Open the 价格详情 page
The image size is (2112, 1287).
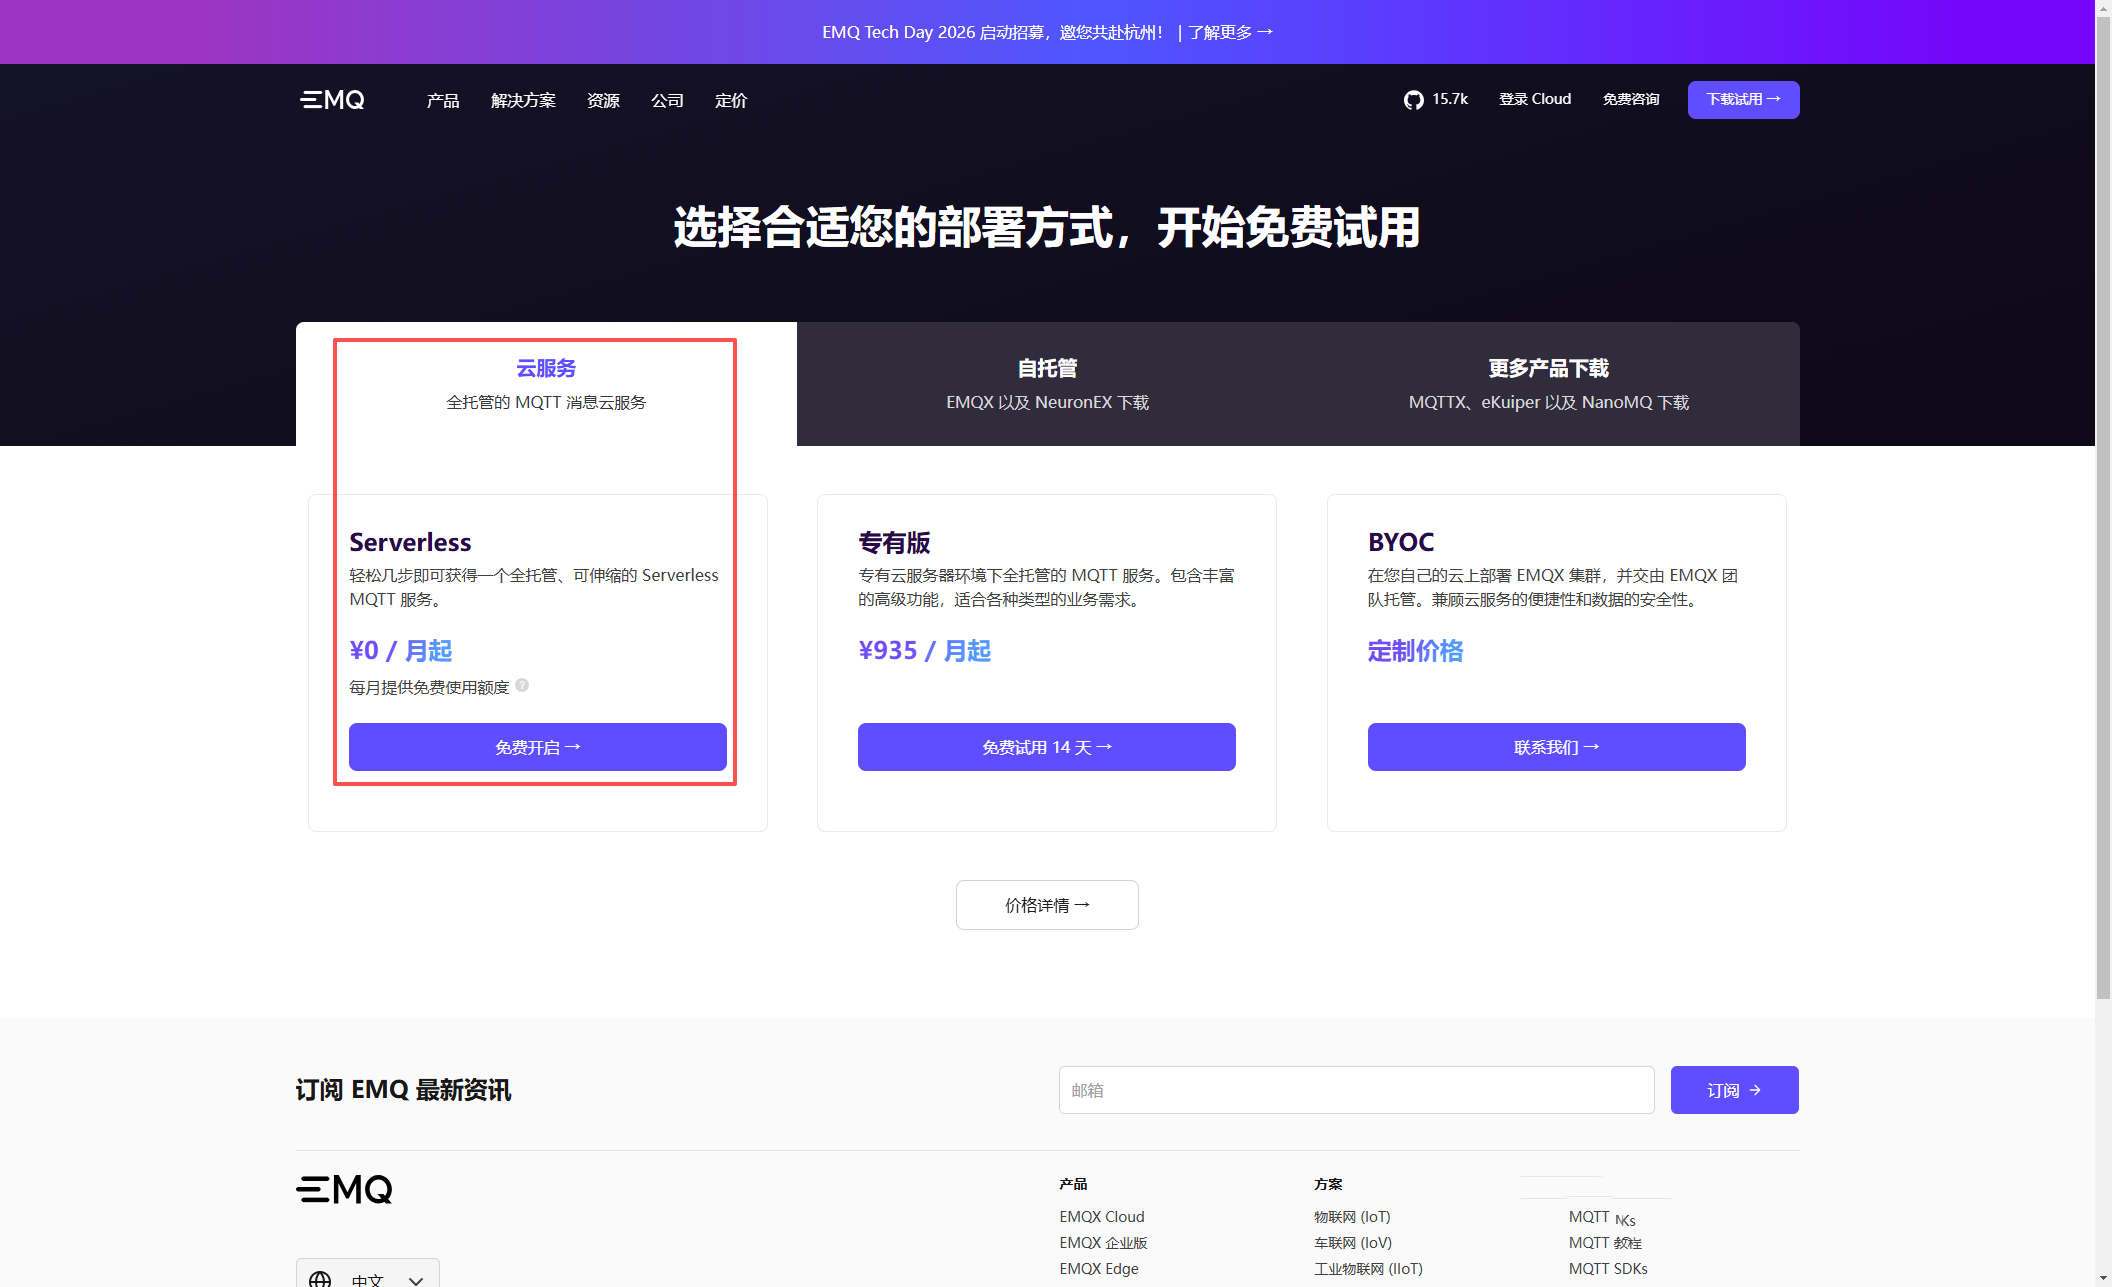click(1046, 904)
